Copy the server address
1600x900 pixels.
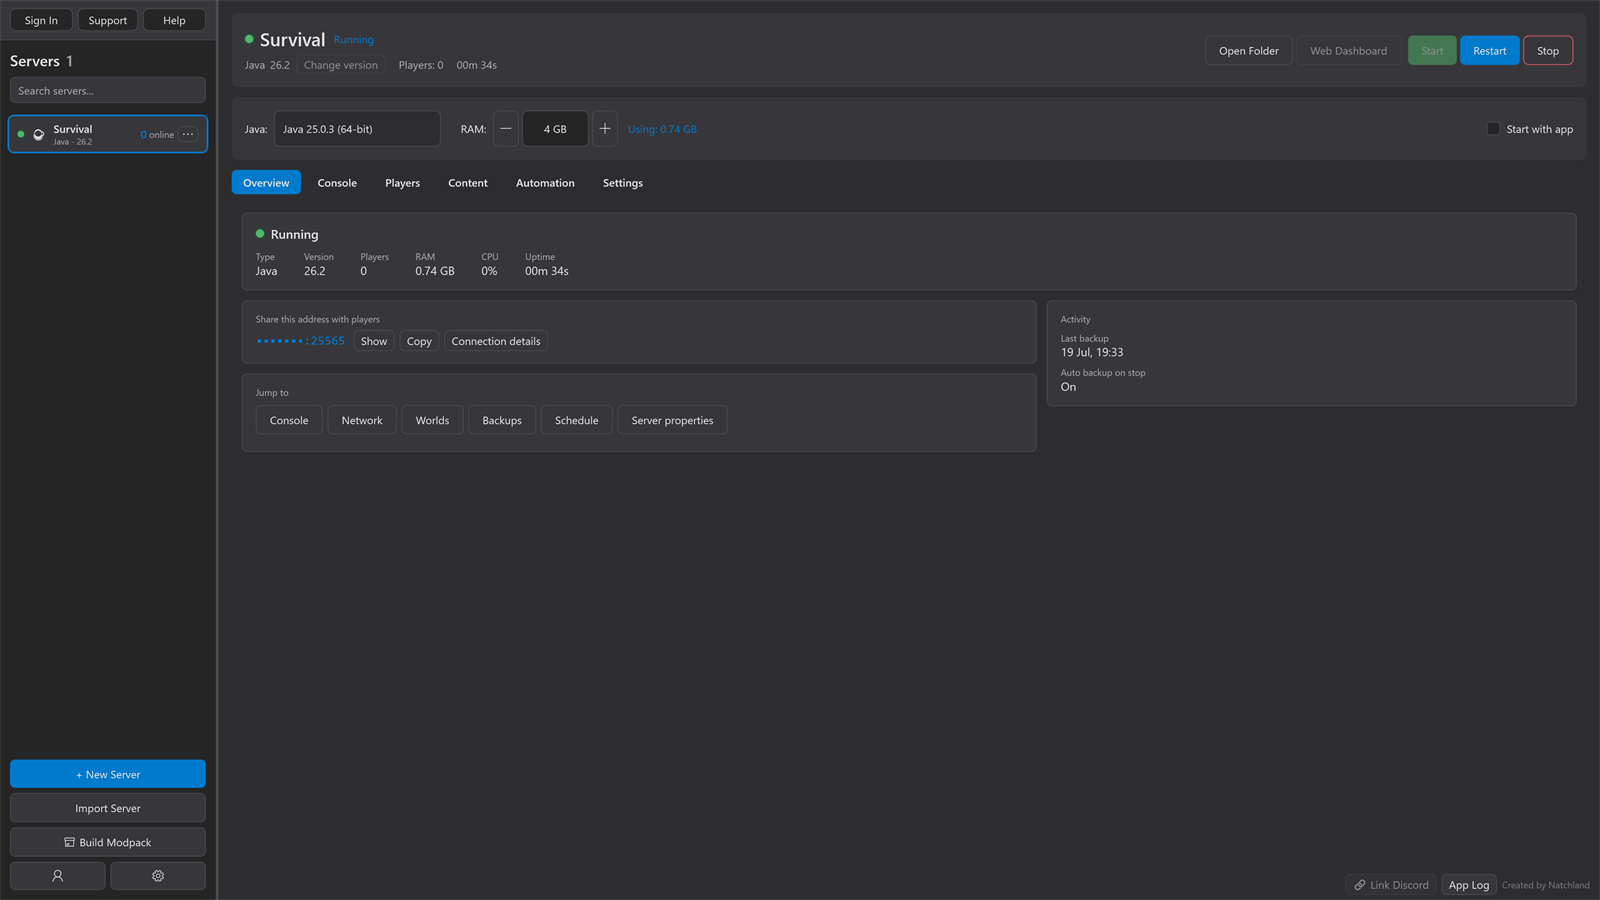(419, 341)
